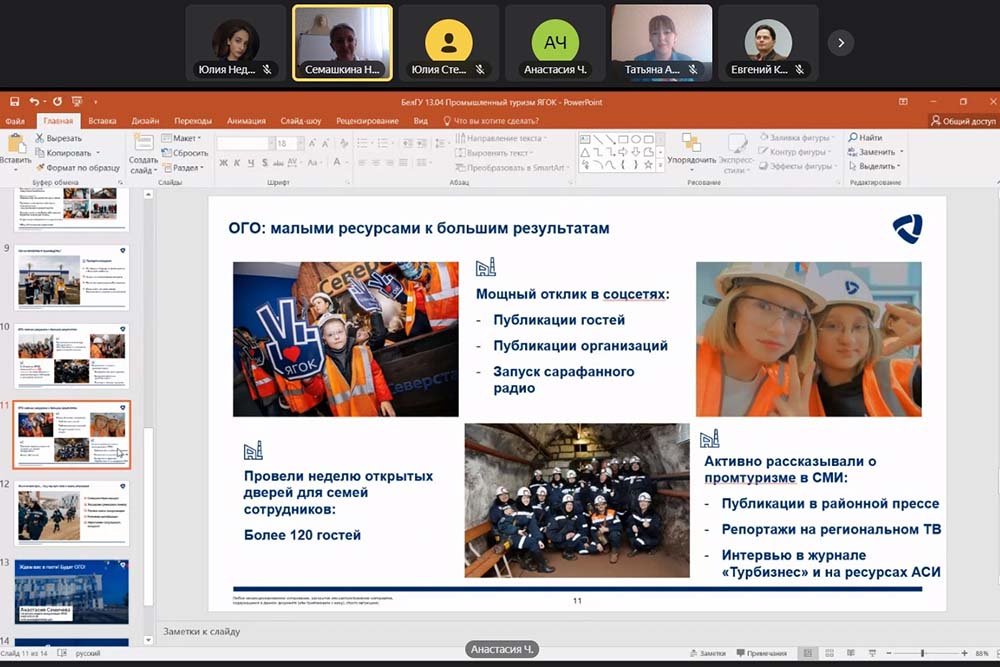1000x667 pixels.
Task: Switch to the Вставка ribbon tab
Action: (x=102, y=121)
